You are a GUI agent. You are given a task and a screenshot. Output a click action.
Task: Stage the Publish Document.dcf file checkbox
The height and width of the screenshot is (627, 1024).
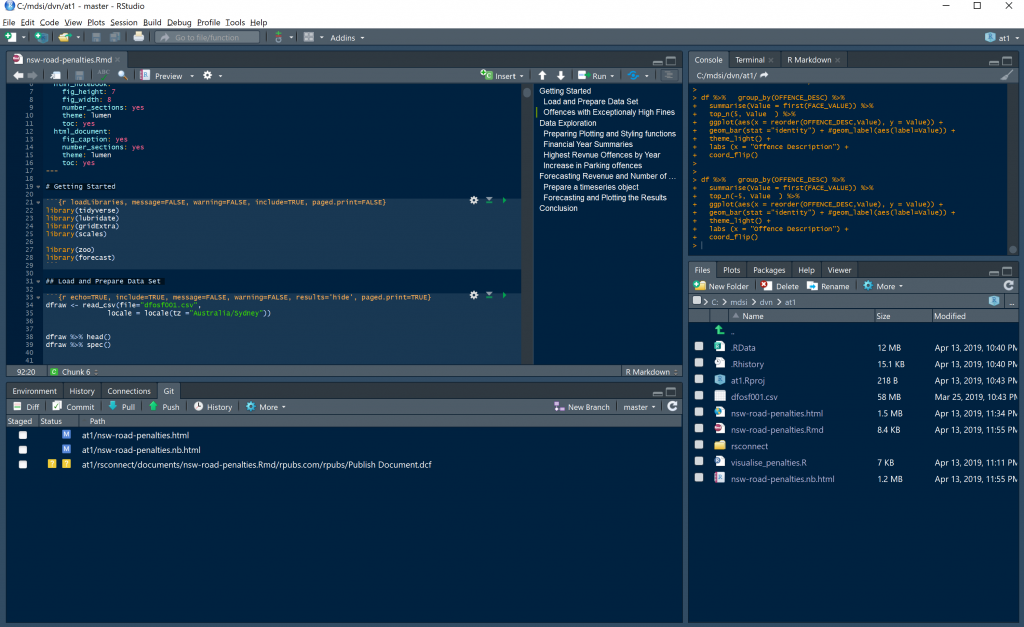click(x=23, y=465)
